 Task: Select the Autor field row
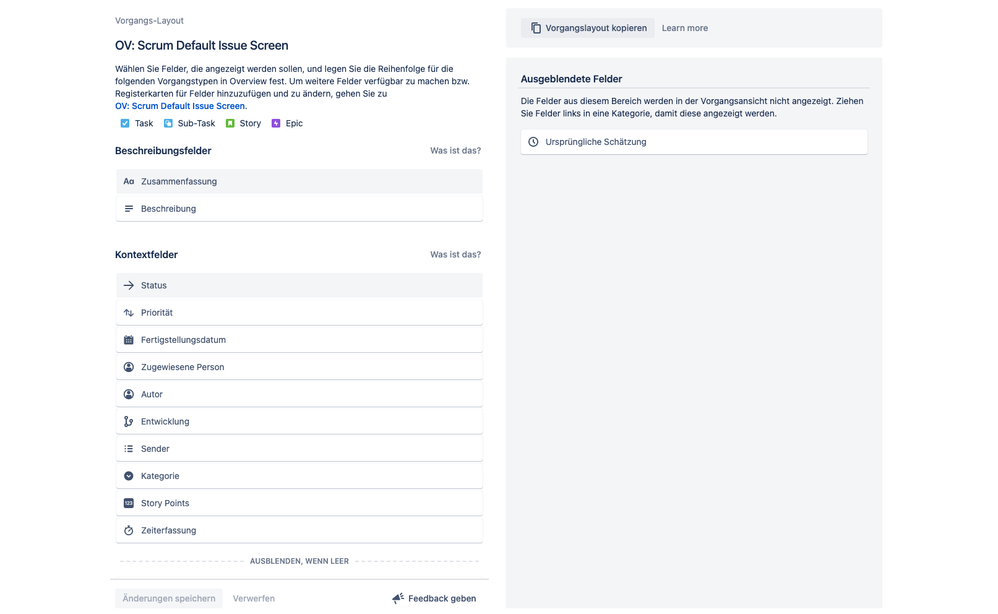point(299,394)
